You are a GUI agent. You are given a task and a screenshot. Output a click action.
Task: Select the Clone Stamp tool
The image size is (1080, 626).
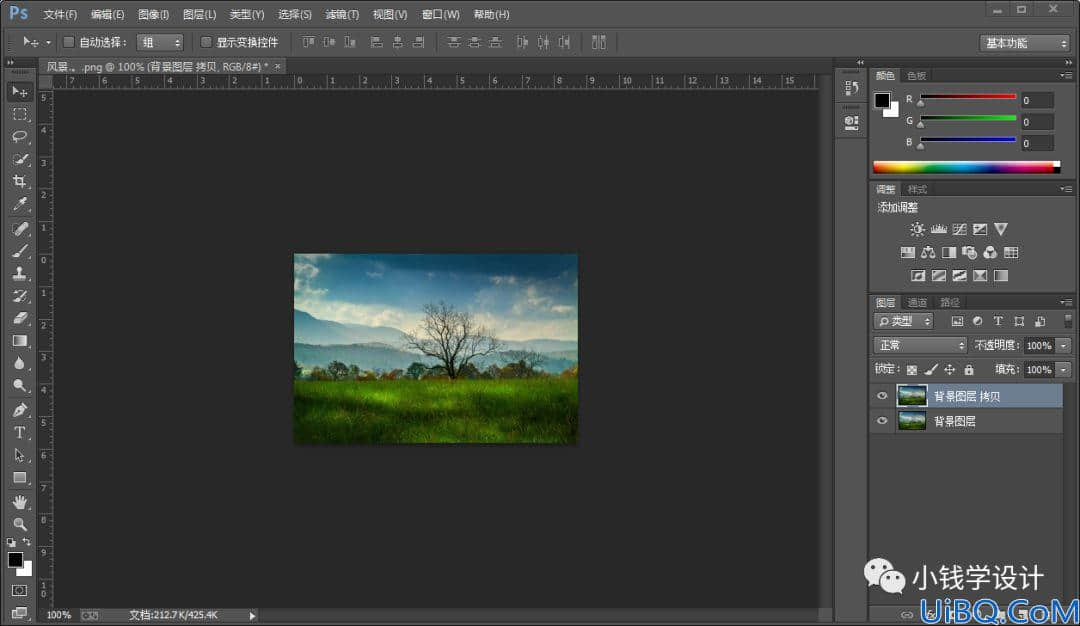coord(19,273)
